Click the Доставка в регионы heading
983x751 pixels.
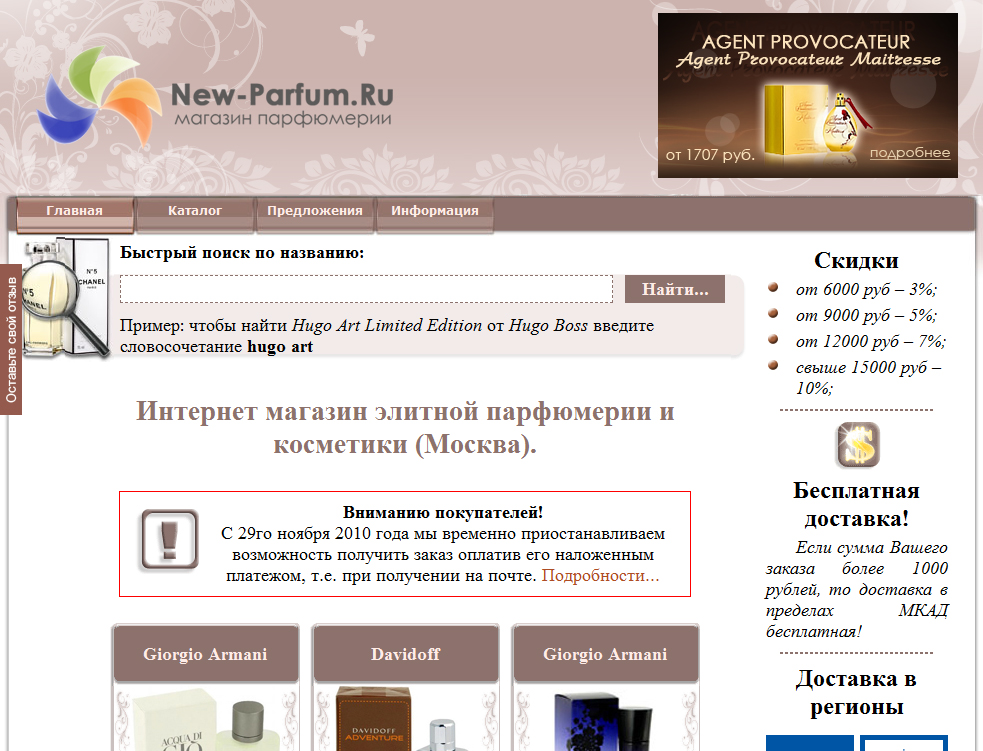tap(856, 693)
